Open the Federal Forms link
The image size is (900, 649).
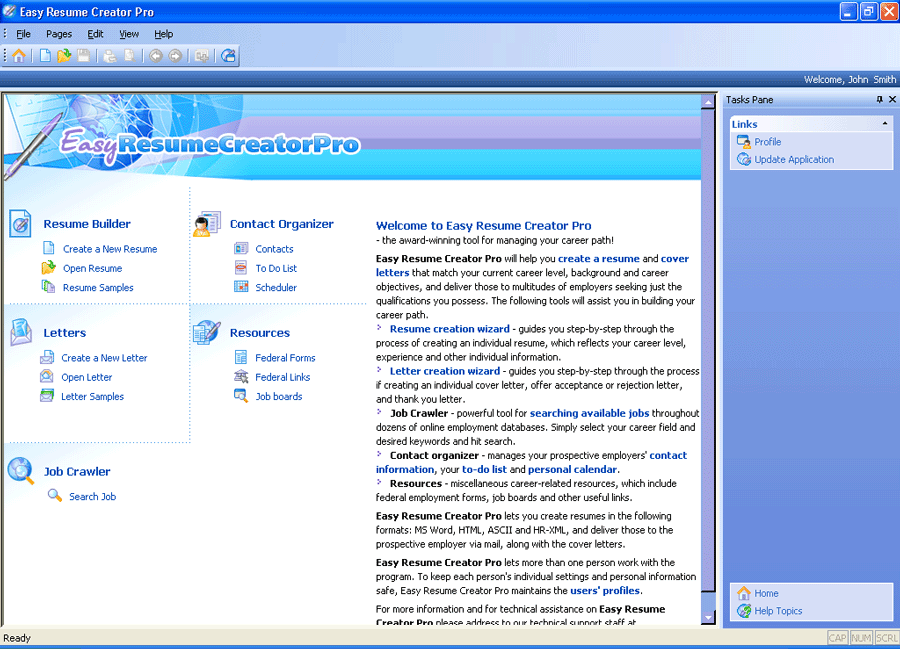click(285, 357)
